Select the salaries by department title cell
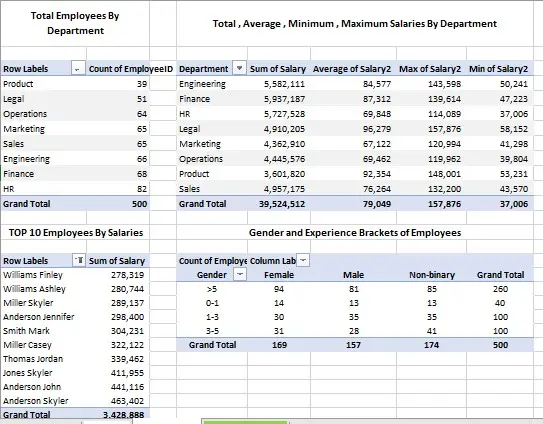 point(355,24)
